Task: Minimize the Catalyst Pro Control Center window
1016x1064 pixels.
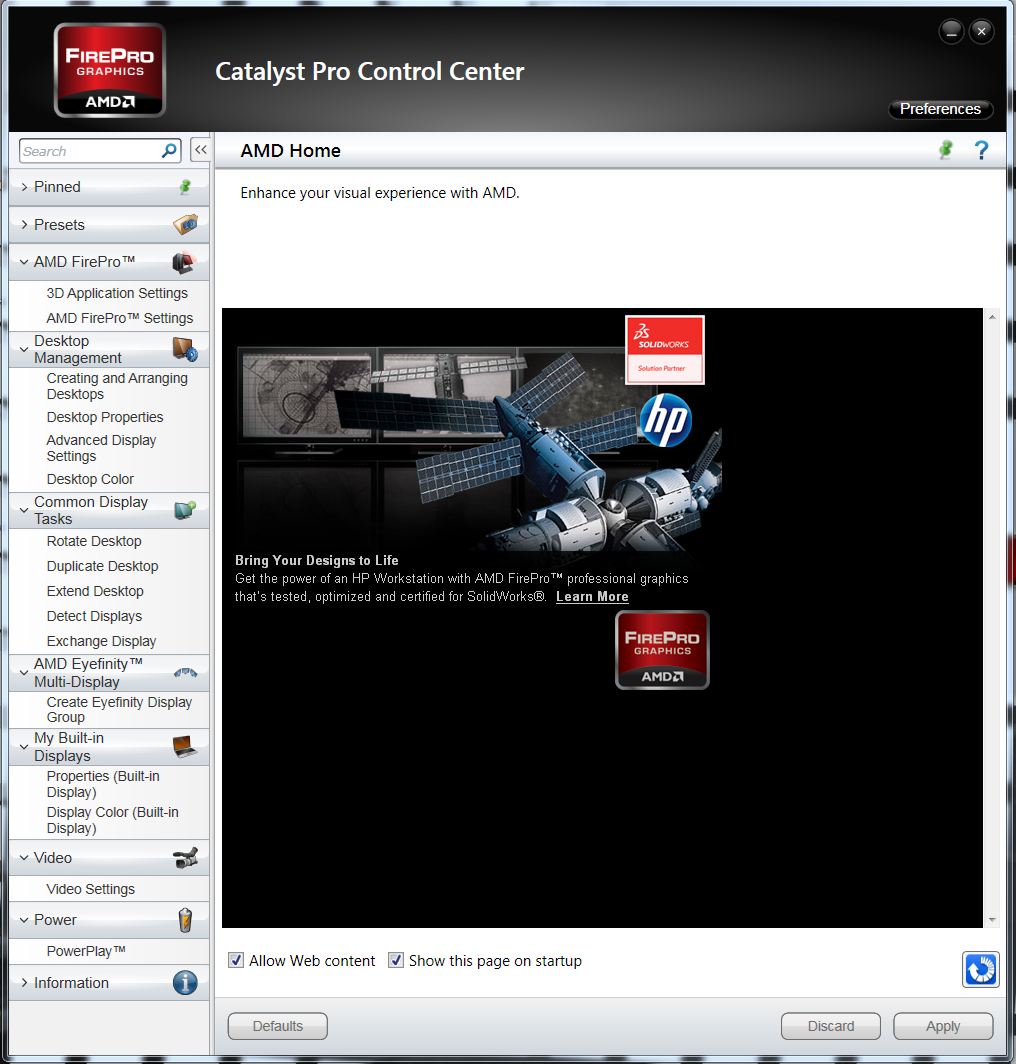Action: point(952,31)
